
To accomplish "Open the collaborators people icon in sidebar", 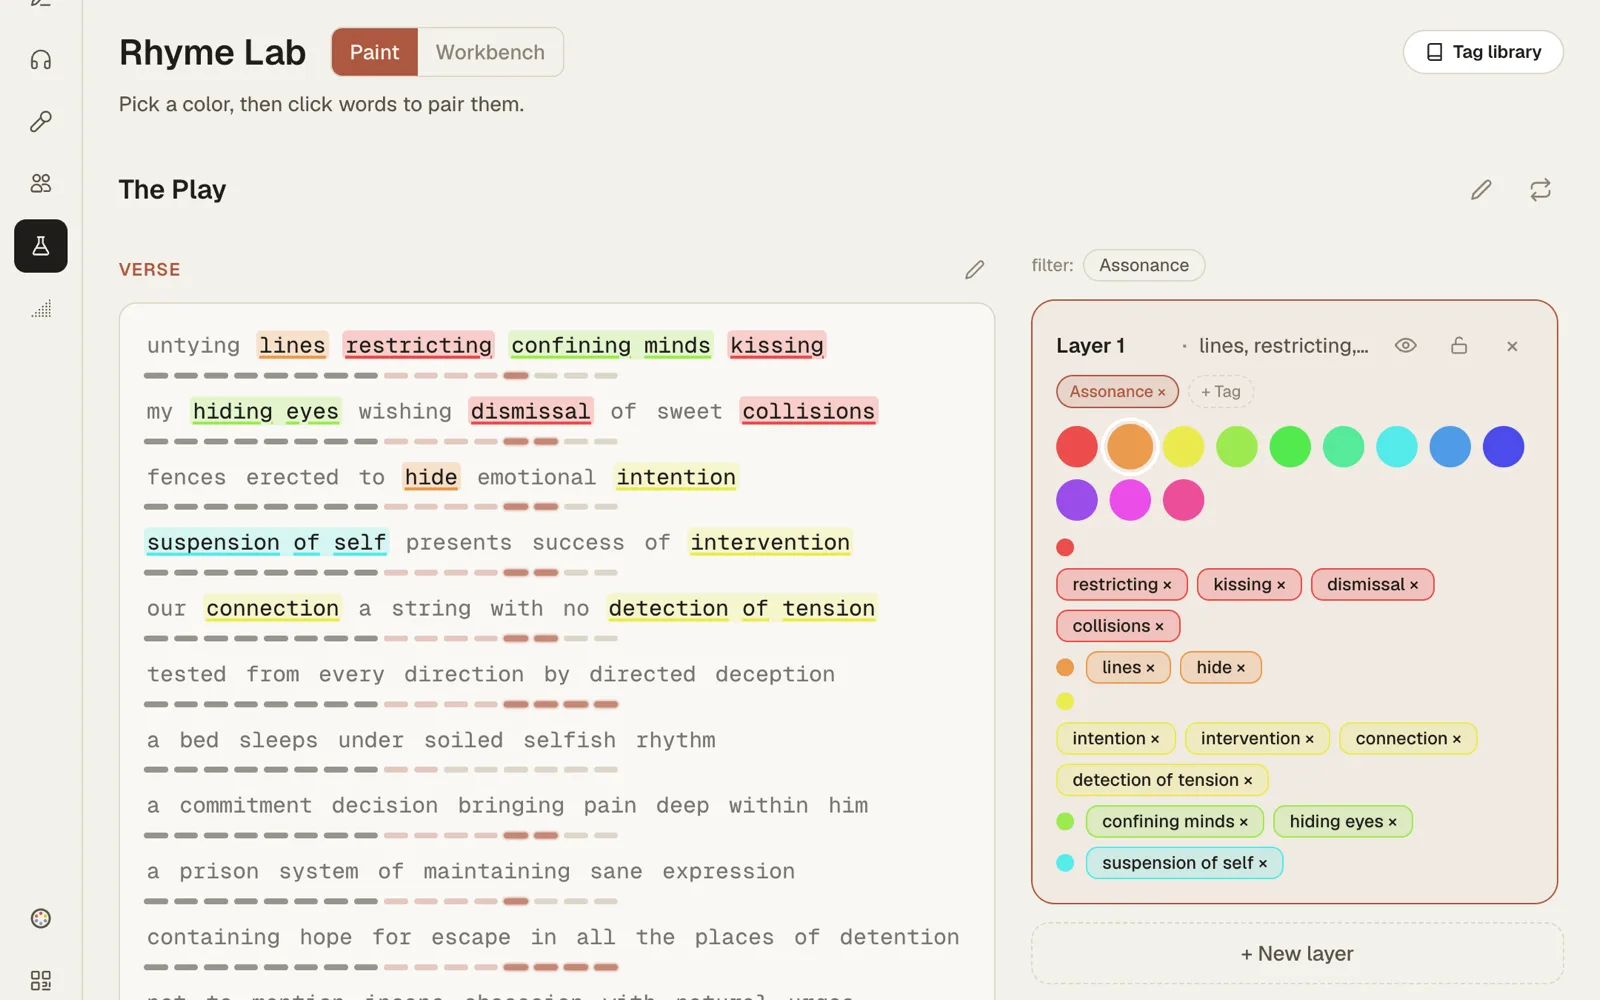I will 41,183.
